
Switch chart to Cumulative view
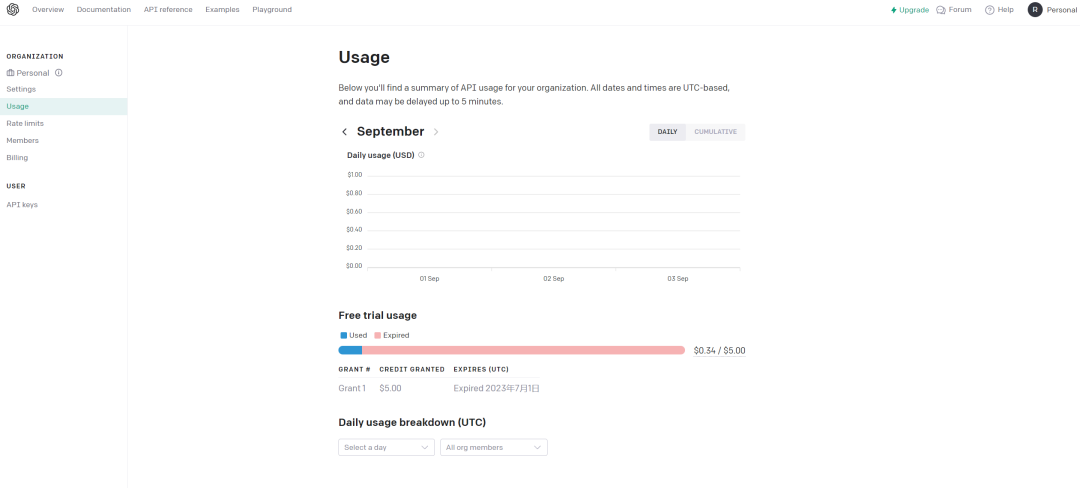(x=715, y=132)
